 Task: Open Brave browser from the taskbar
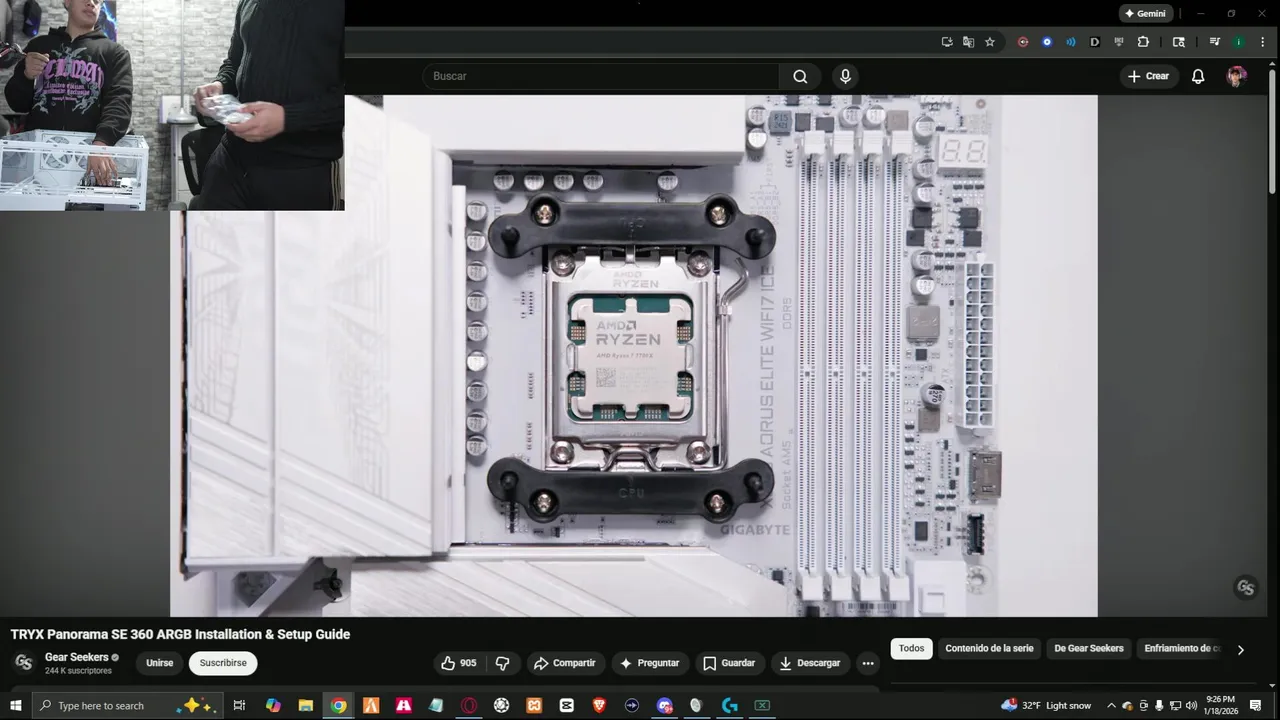click(x=599, y=706)
